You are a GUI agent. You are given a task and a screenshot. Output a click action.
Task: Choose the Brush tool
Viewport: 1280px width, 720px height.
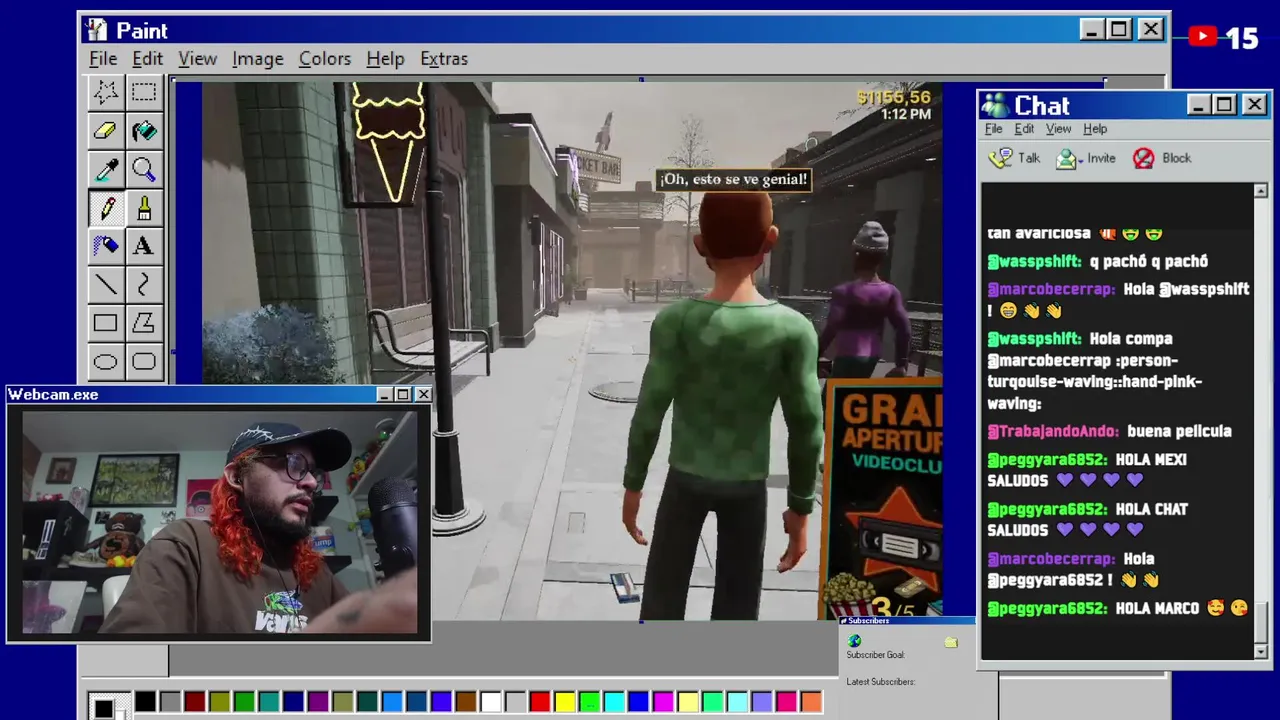point(144,208)
